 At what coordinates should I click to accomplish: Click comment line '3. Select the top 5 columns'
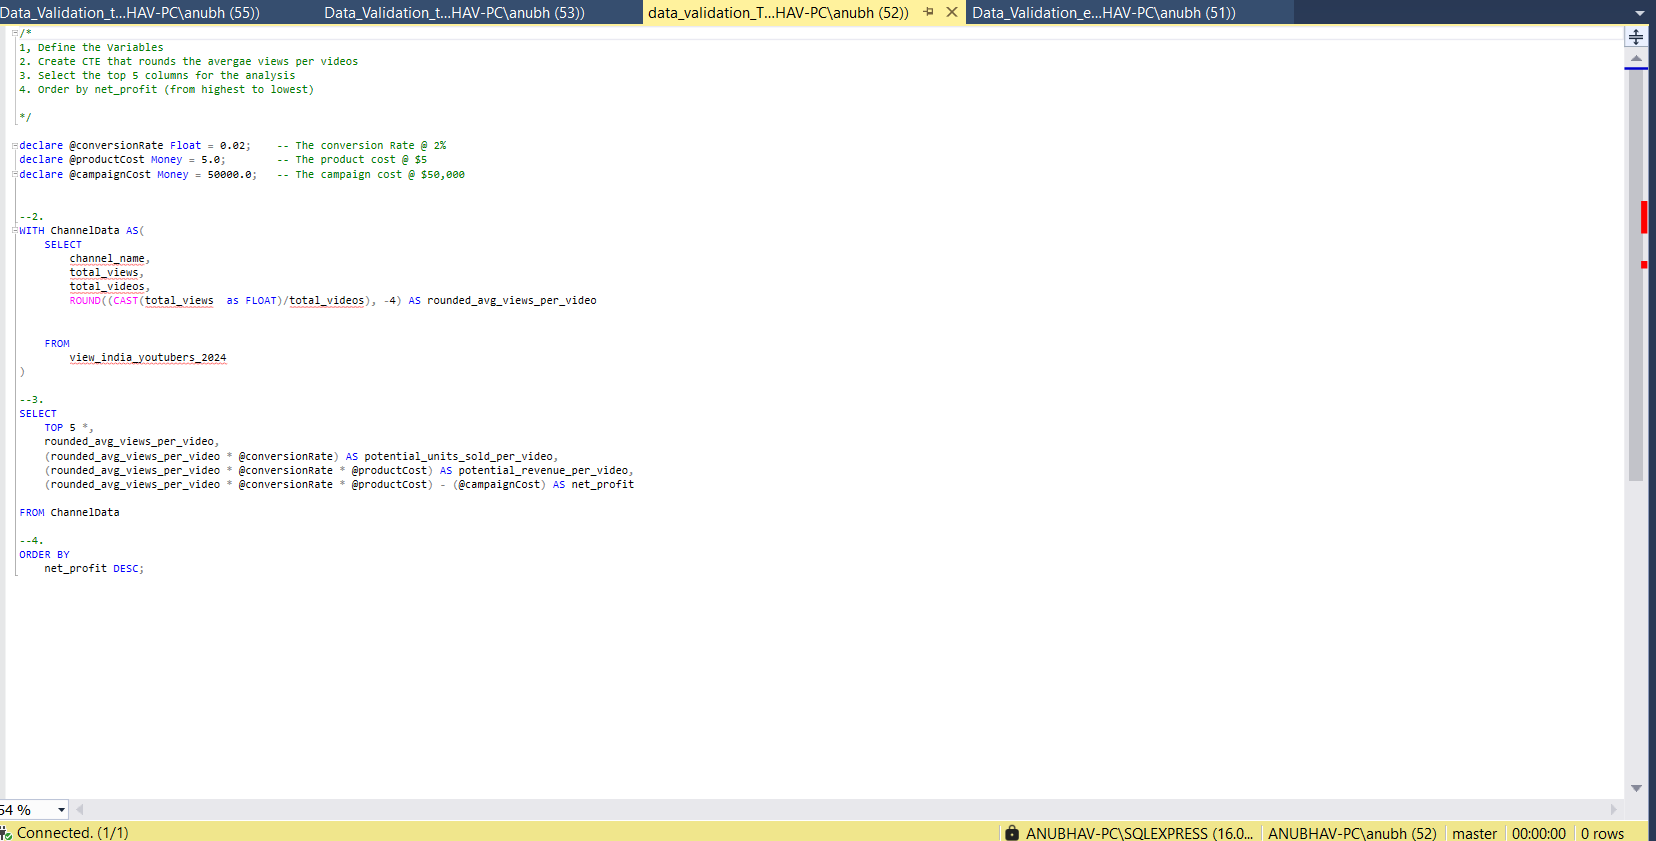pyautogui.click(x=157, y=75)
